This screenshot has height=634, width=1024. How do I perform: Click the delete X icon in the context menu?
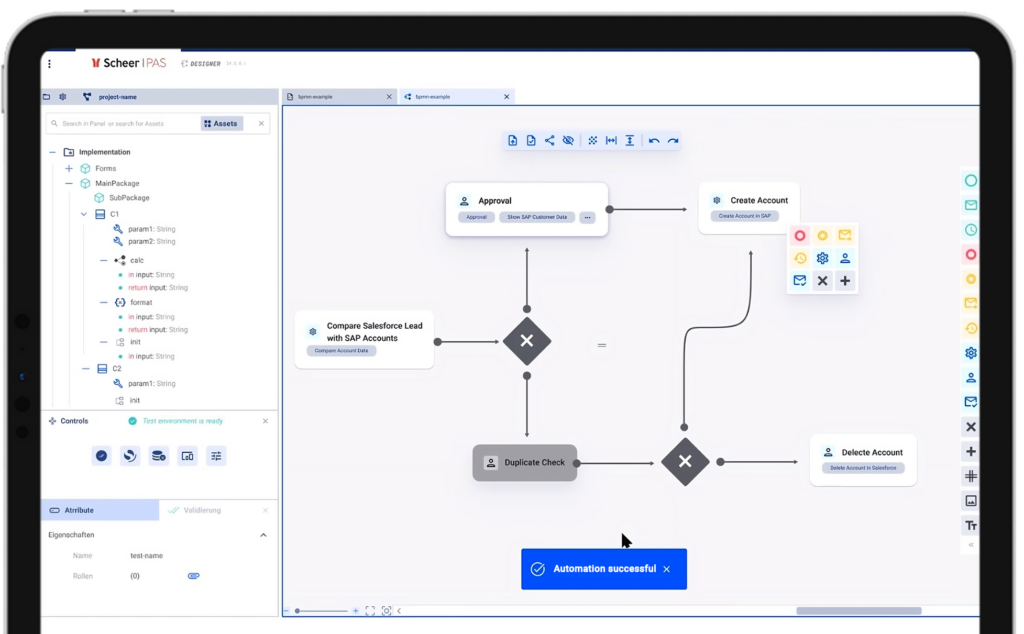822,281
